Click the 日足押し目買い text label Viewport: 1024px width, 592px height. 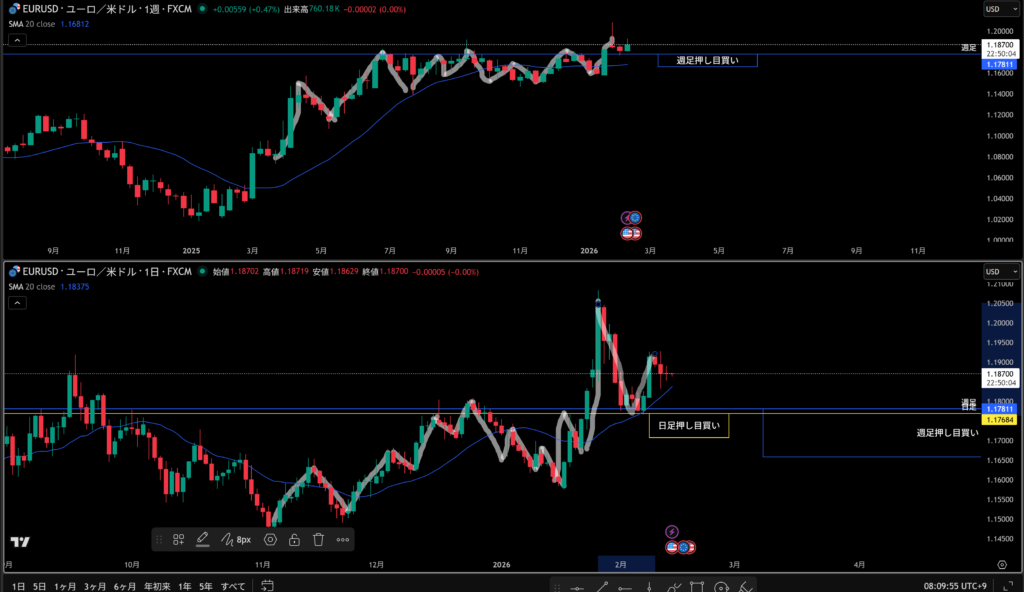(x=688, y=426)
